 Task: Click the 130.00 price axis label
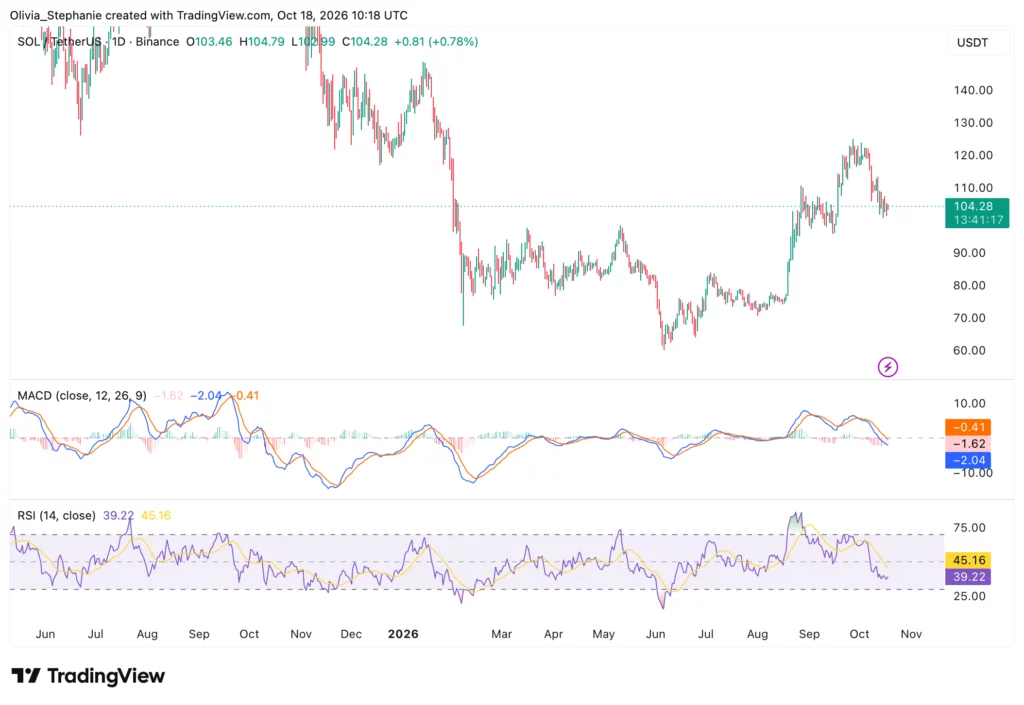[x=973, y=123]
